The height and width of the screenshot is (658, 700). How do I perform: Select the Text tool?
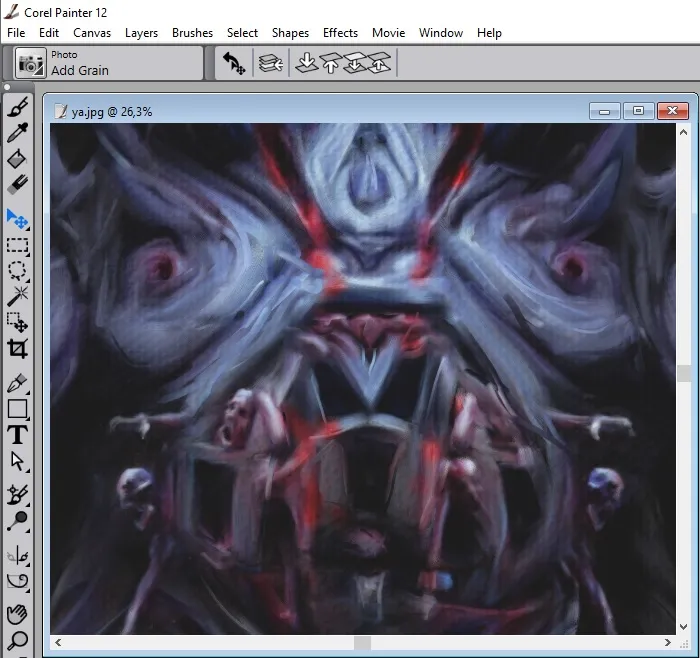(x=17, y=435)
